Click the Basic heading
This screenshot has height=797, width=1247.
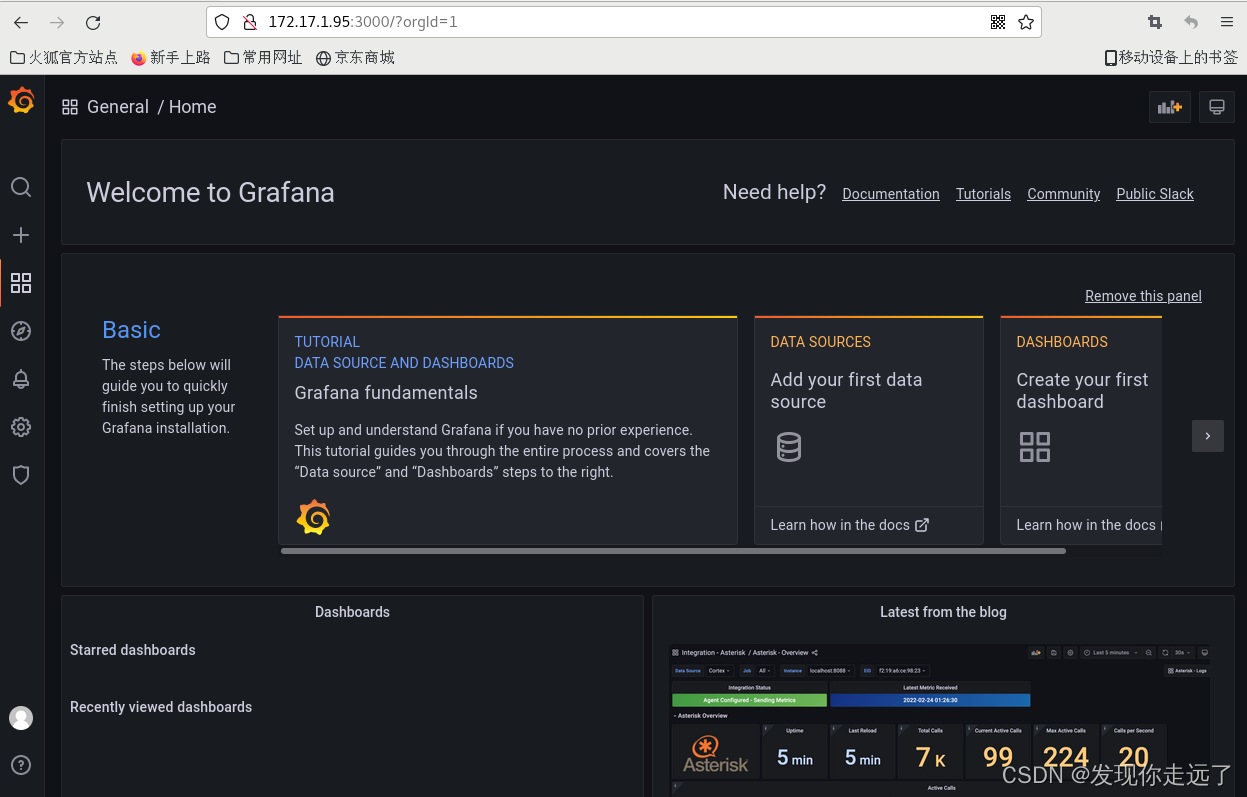(131, 330)
